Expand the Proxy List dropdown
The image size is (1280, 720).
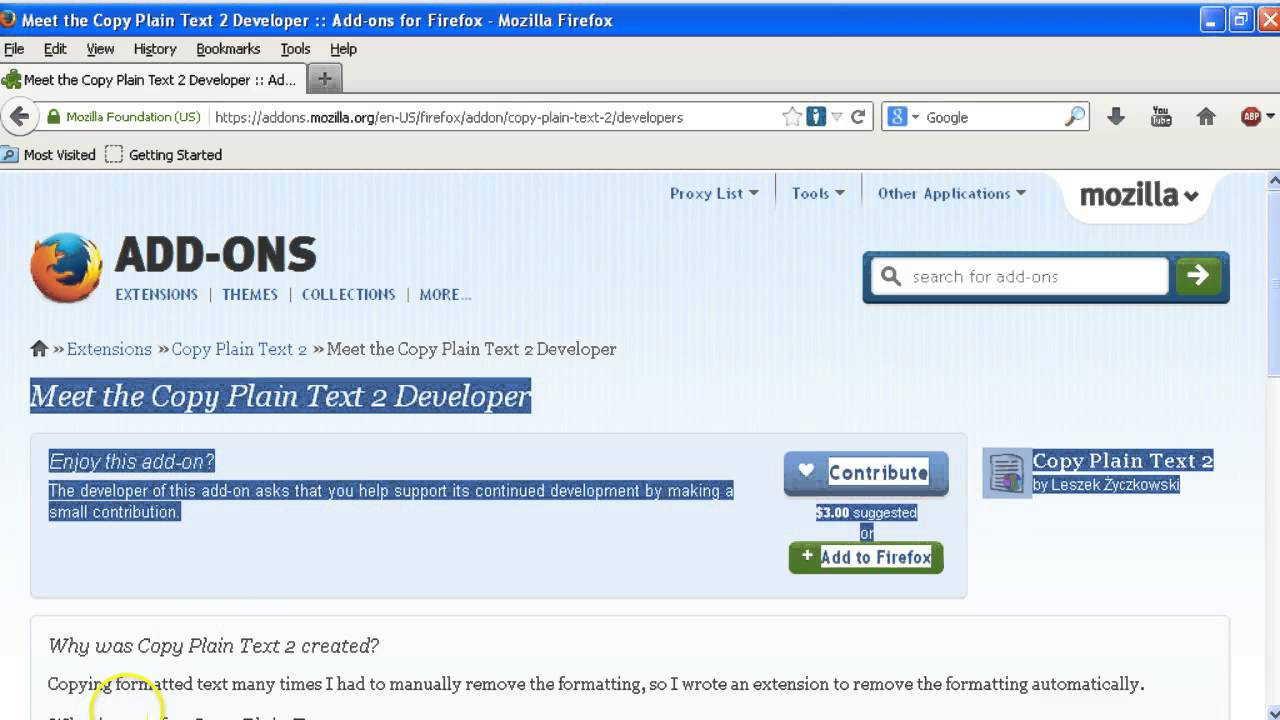[x=714, y=193]
